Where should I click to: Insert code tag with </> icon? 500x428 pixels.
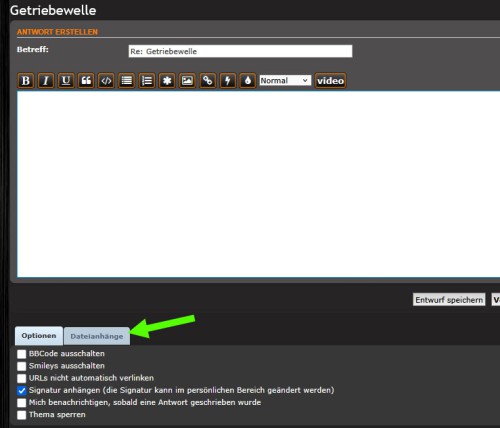(106, 81)
